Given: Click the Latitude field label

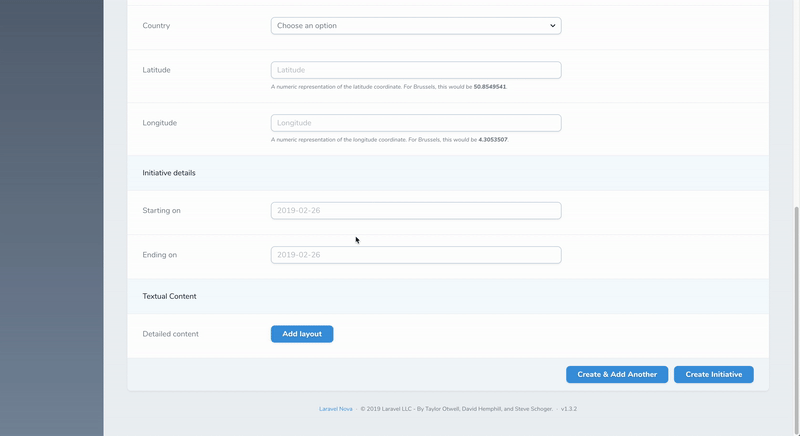Looking at the screenshot, I should tap(157, 70).
